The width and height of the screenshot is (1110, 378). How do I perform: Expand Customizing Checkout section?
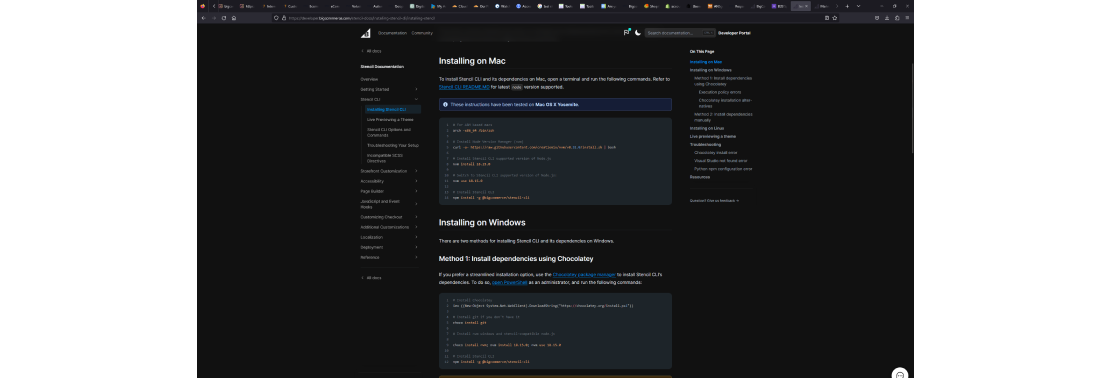click(389, 217)
